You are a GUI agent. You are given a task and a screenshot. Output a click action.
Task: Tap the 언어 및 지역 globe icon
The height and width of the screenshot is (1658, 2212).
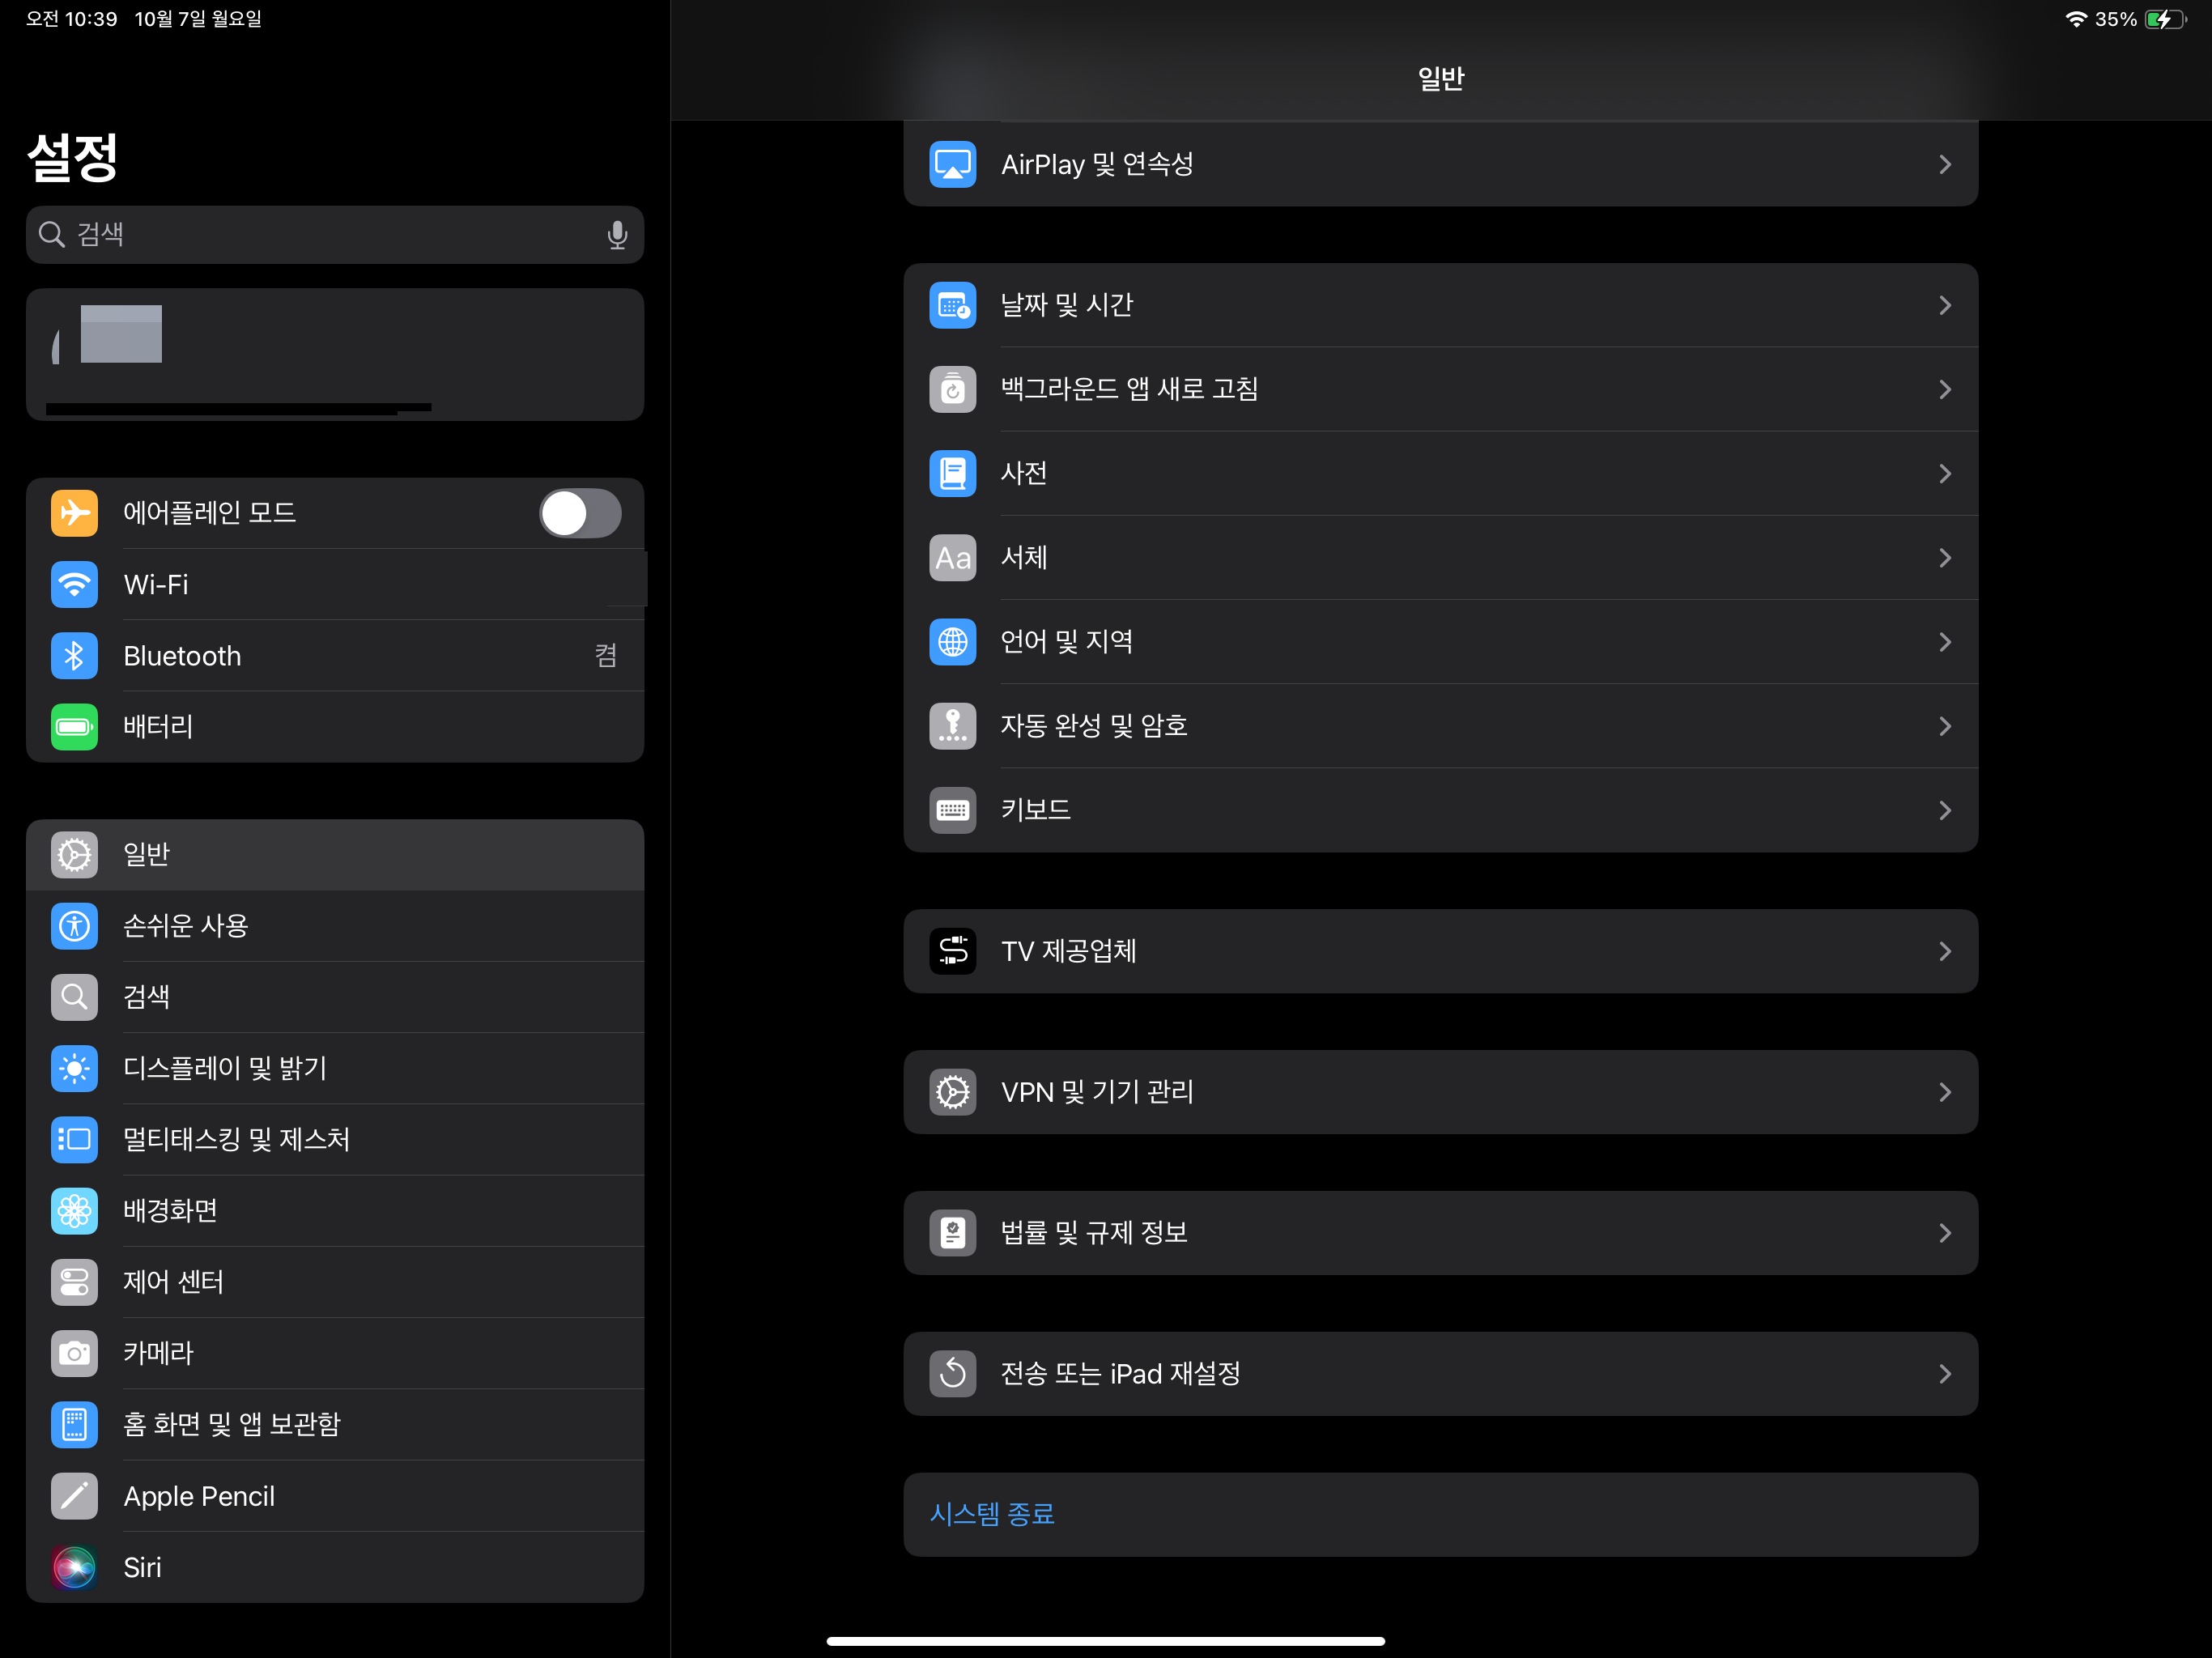pyautogui.click(x=952, y=641)
